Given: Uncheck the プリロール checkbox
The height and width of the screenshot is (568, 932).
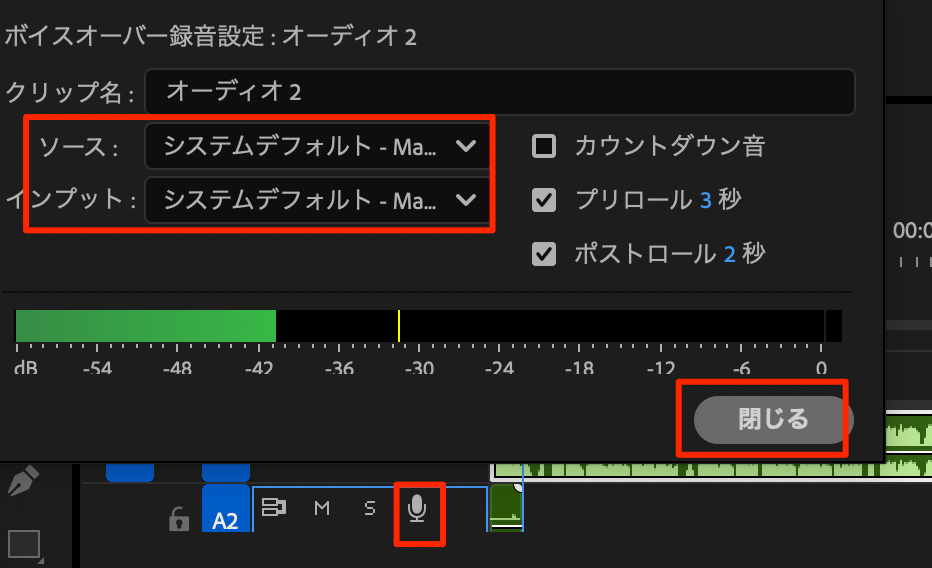Looking at the screenshot, I should [544, 200].
